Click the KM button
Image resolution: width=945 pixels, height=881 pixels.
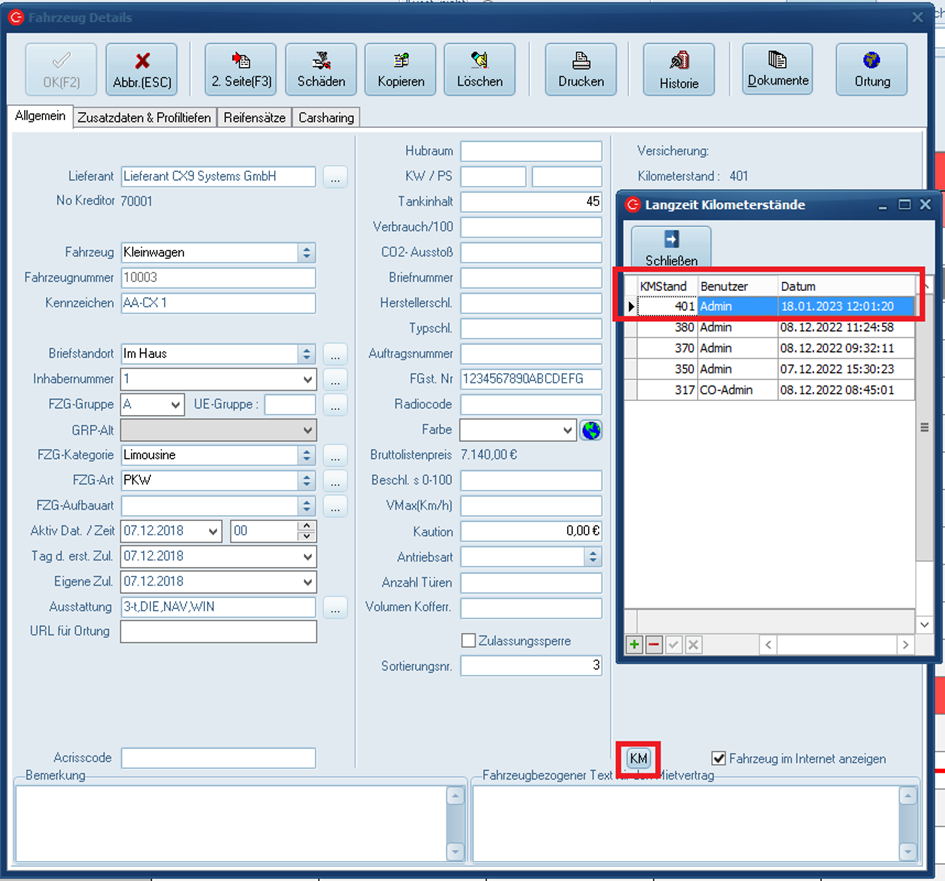(x=637, y=759)
